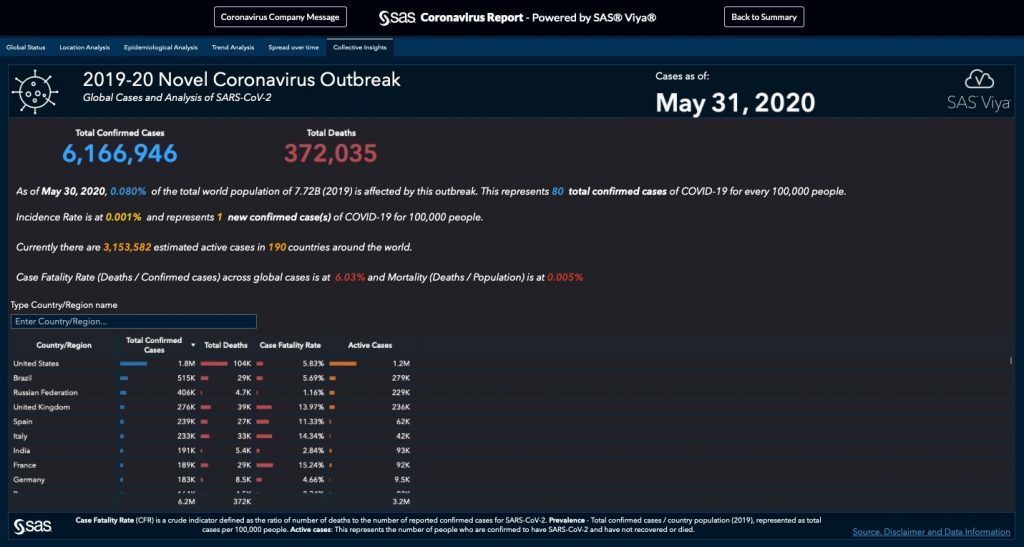This screenshot has height=547, width=1024.
Task: Sort by Total Confirmed Cases descending arrow
Action: coord(193,345)
